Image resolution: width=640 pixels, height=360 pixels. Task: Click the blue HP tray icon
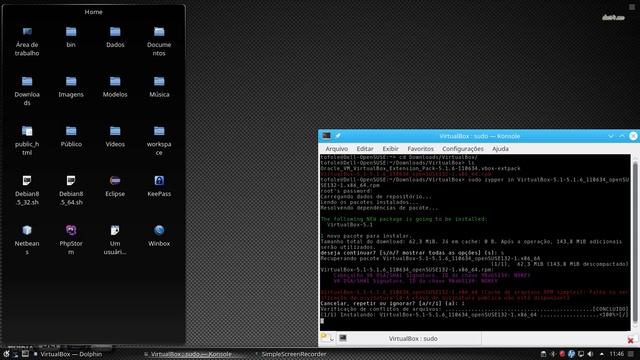(x=571, y=354)
